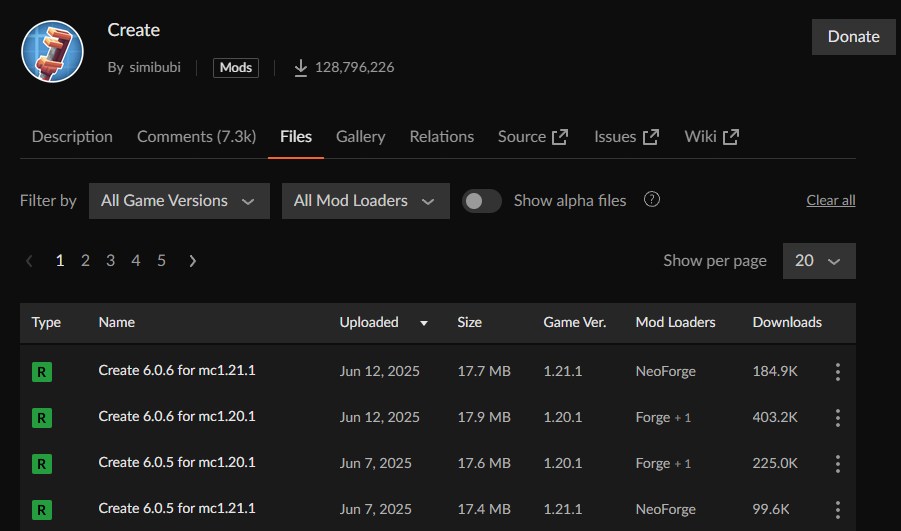The image size is (901, 531).
Task: Click the Mods category tag
Action: pos(236,68)
